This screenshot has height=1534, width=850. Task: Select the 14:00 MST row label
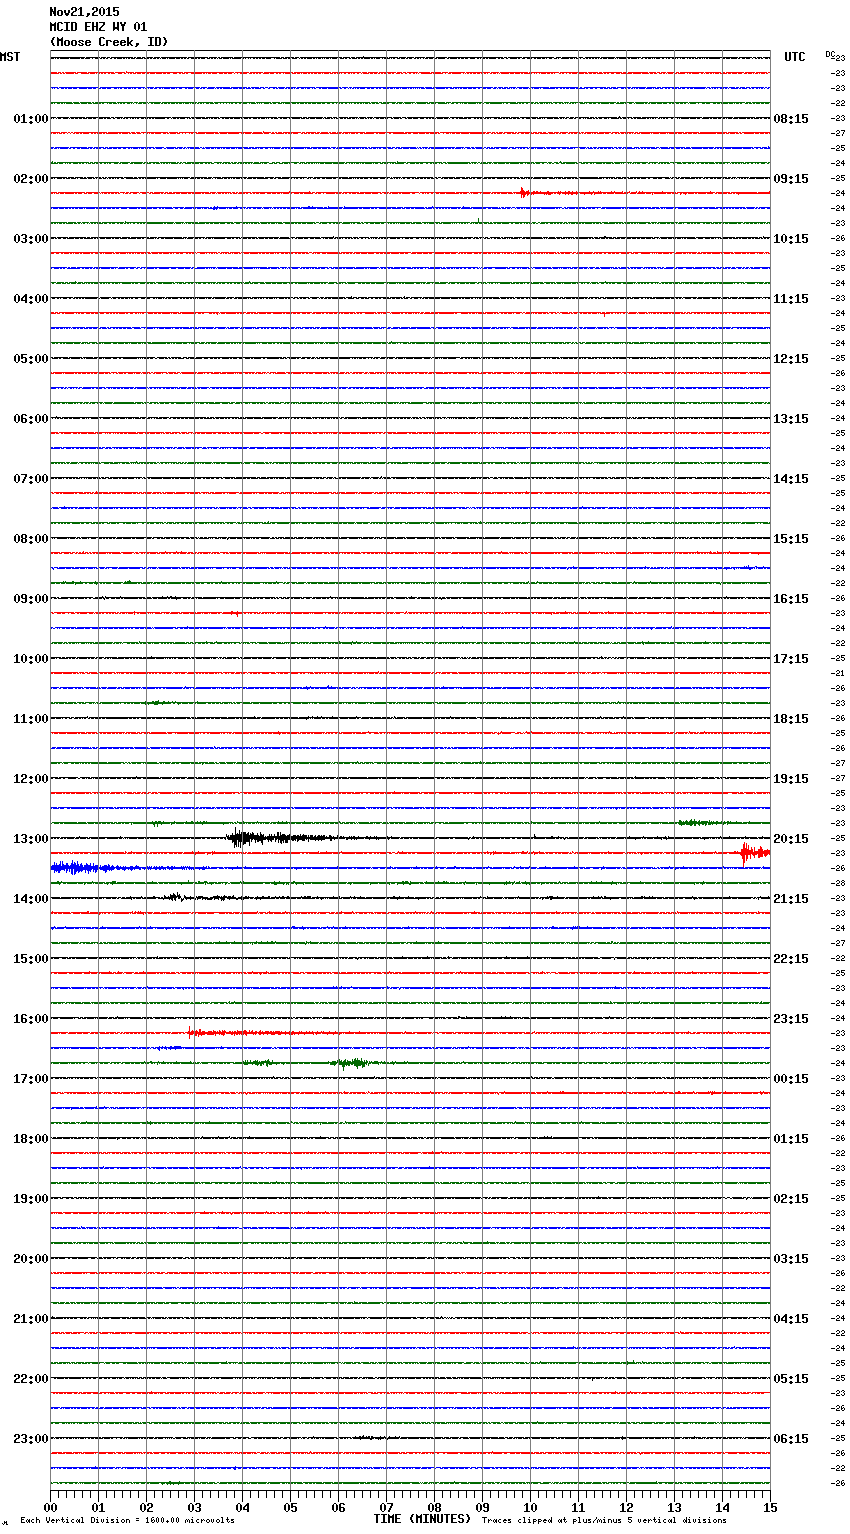[30, 899]
